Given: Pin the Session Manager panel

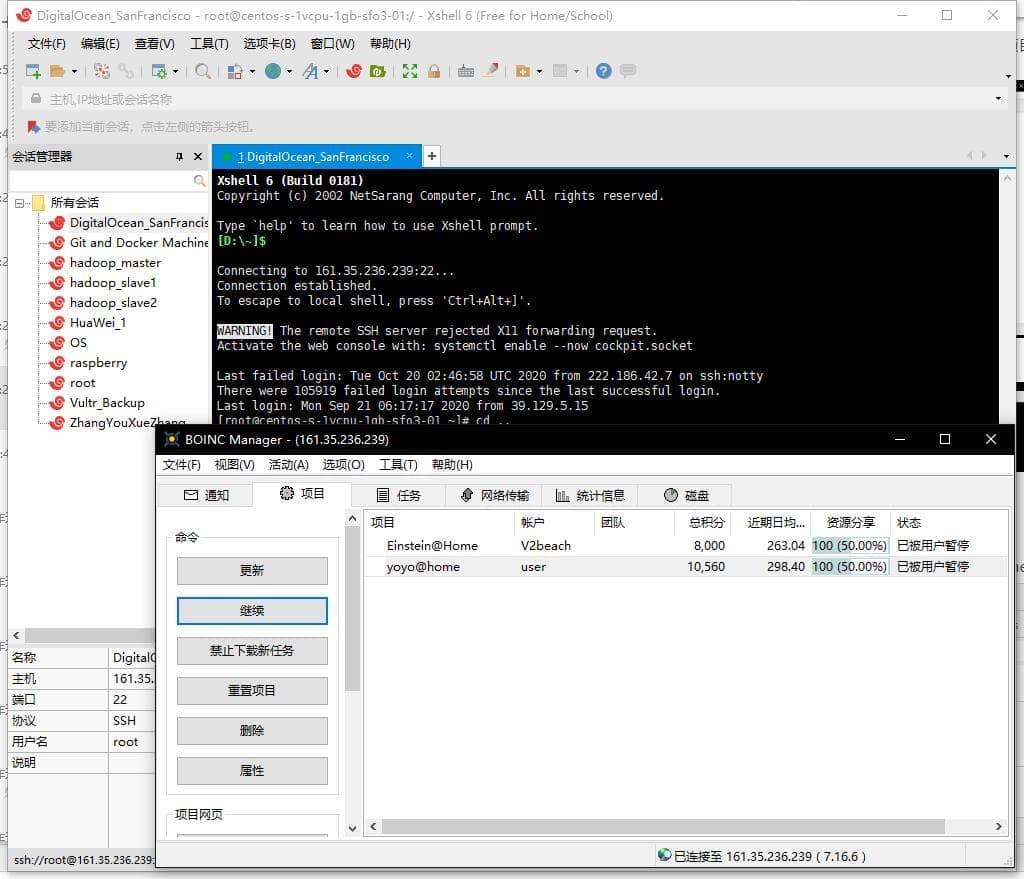Looking at the screenshot, I should coord(180,157).
